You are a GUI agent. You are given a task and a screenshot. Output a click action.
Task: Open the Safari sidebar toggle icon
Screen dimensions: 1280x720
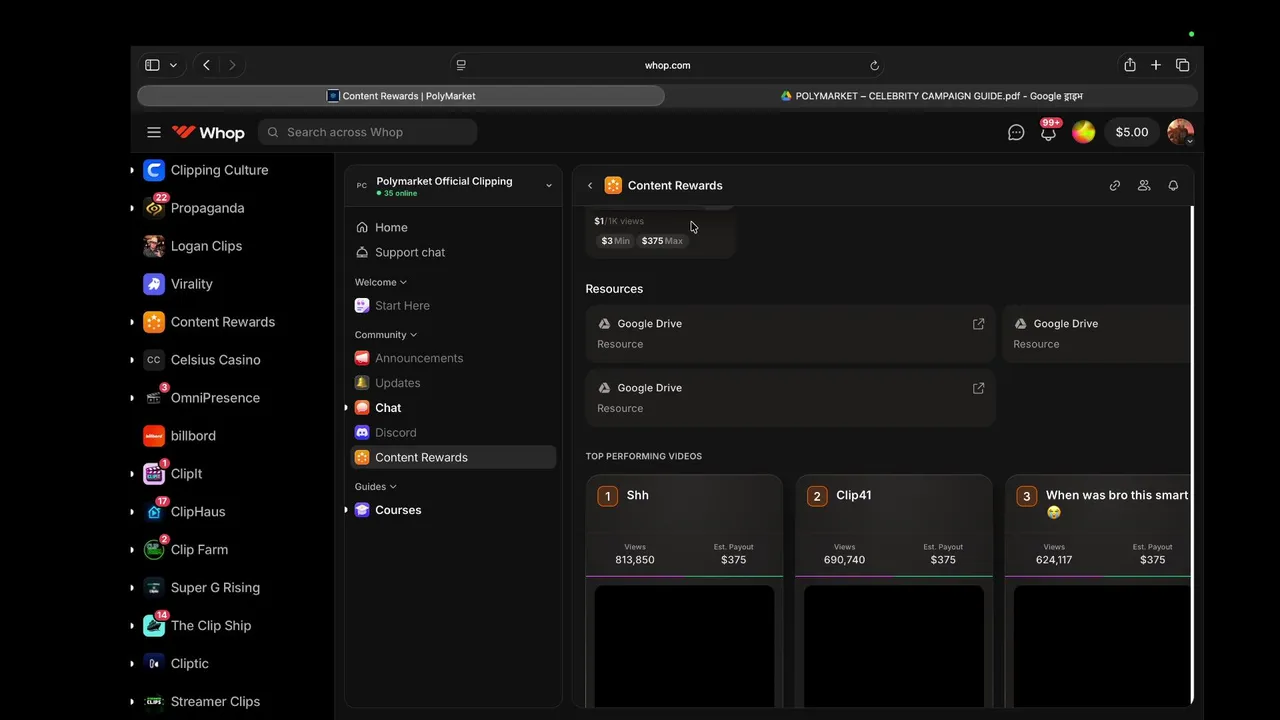[x=152, y=65]
